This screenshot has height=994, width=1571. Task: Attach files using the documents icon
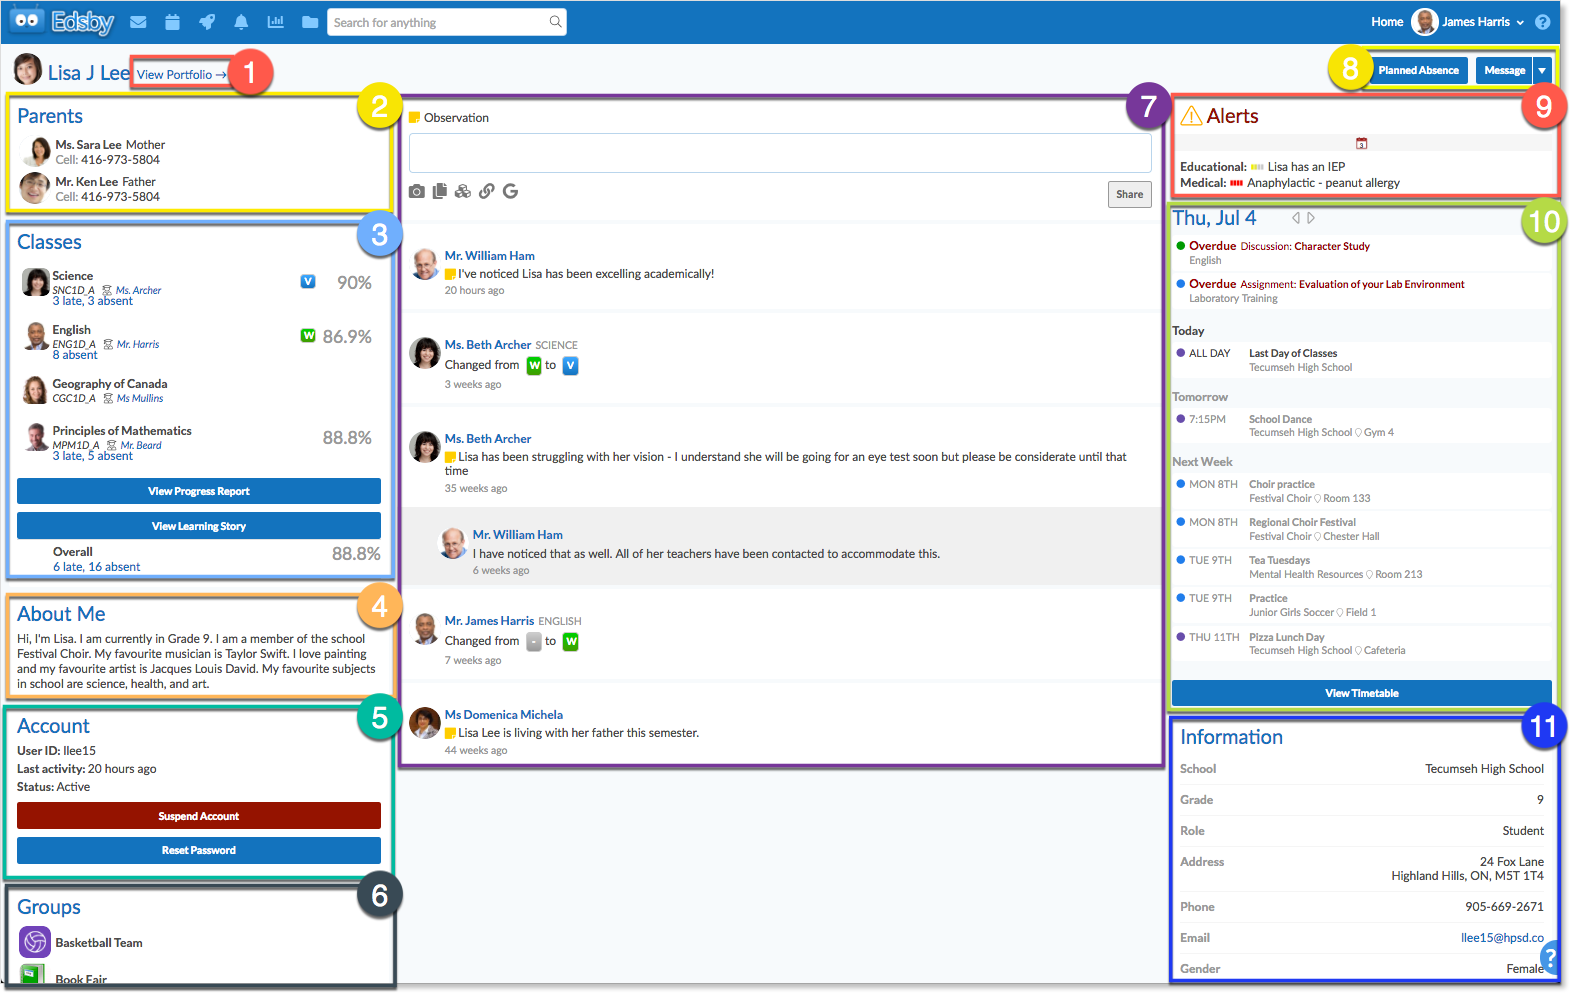point(439,191)
